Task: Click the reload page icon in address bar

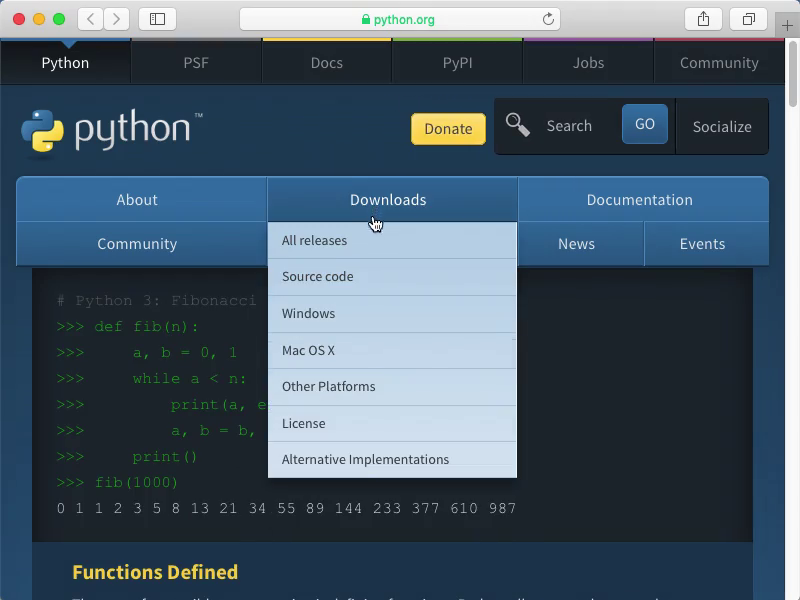Action: pos(548,19)
